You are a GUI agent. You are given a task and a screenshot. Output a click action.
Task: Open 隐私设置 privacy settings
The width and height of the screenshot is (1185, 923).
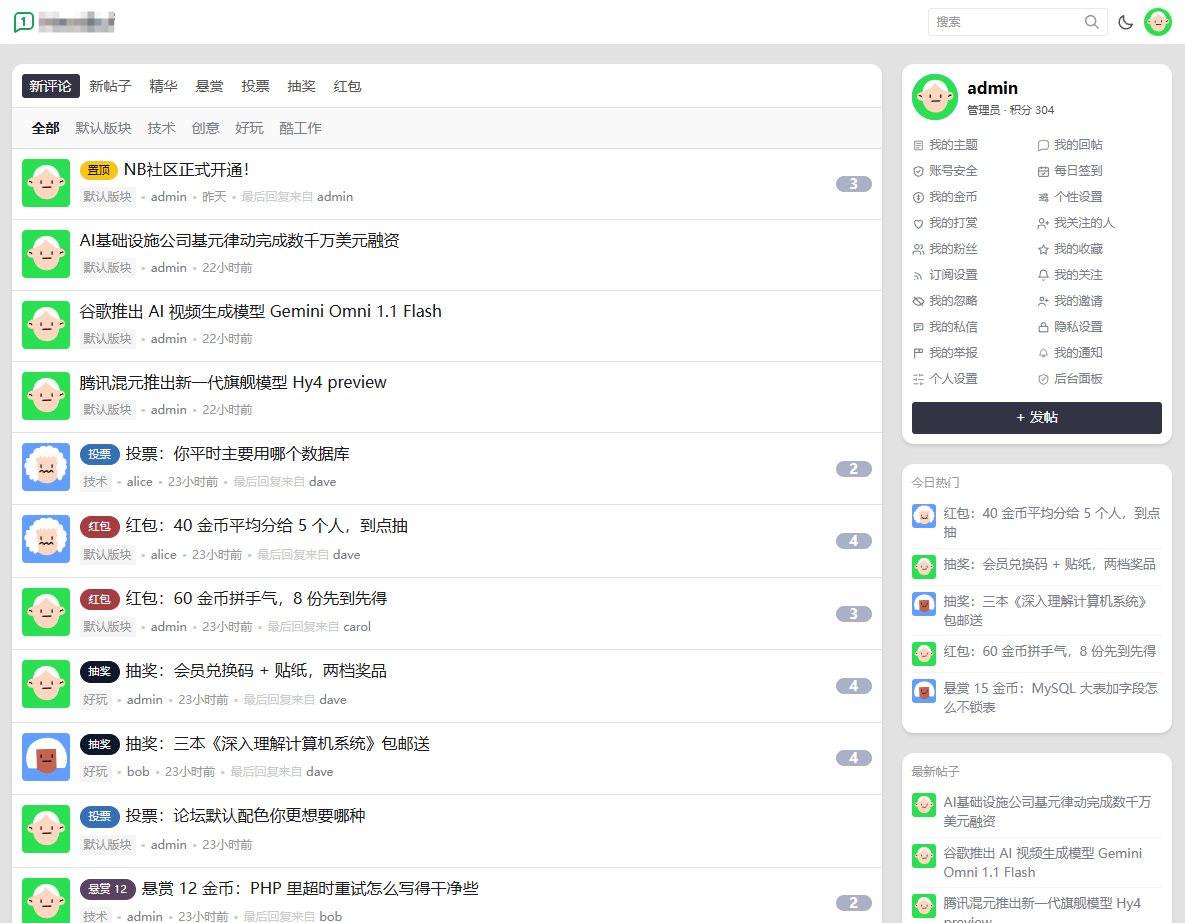(x=1070, y=327)
